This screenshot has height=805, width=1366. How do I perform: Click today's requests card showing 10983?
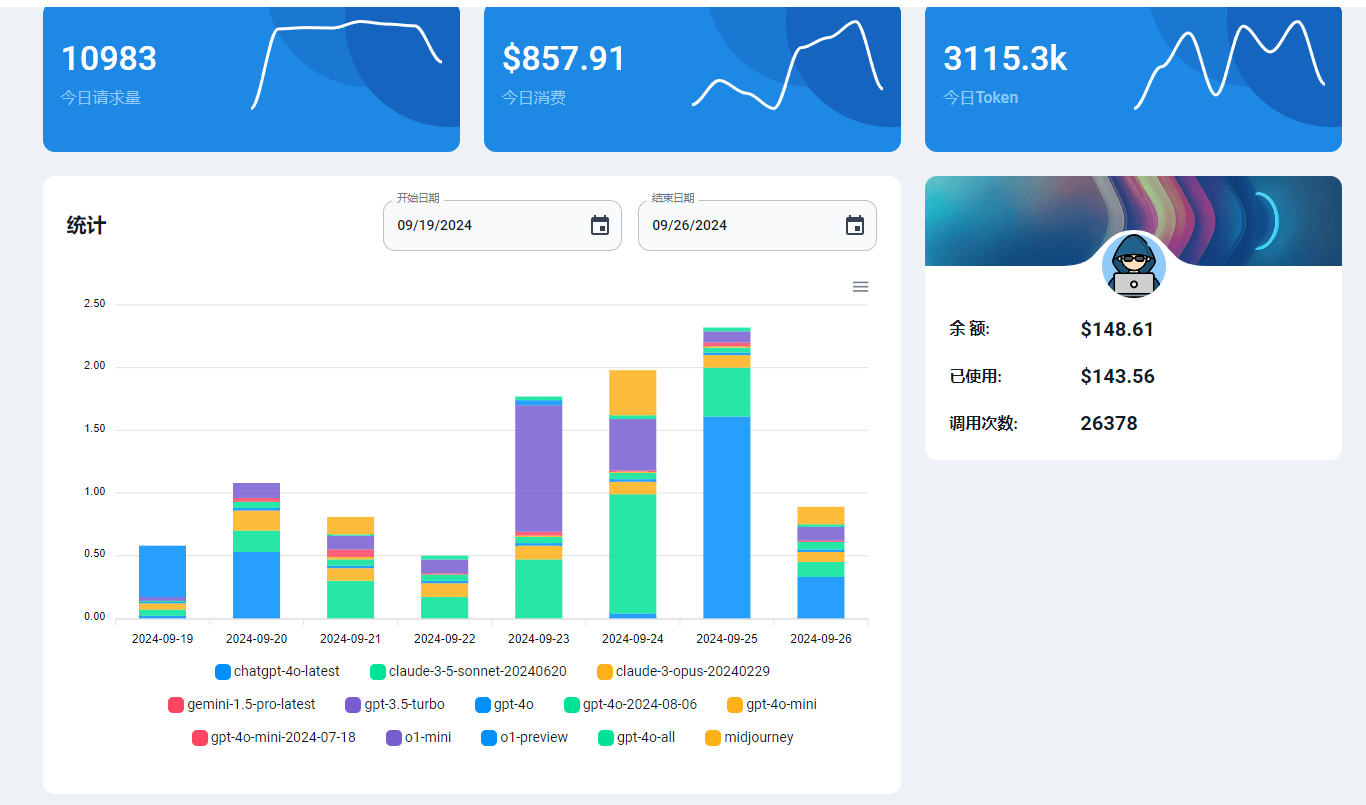pyautogui.click(x=251, y=78)
